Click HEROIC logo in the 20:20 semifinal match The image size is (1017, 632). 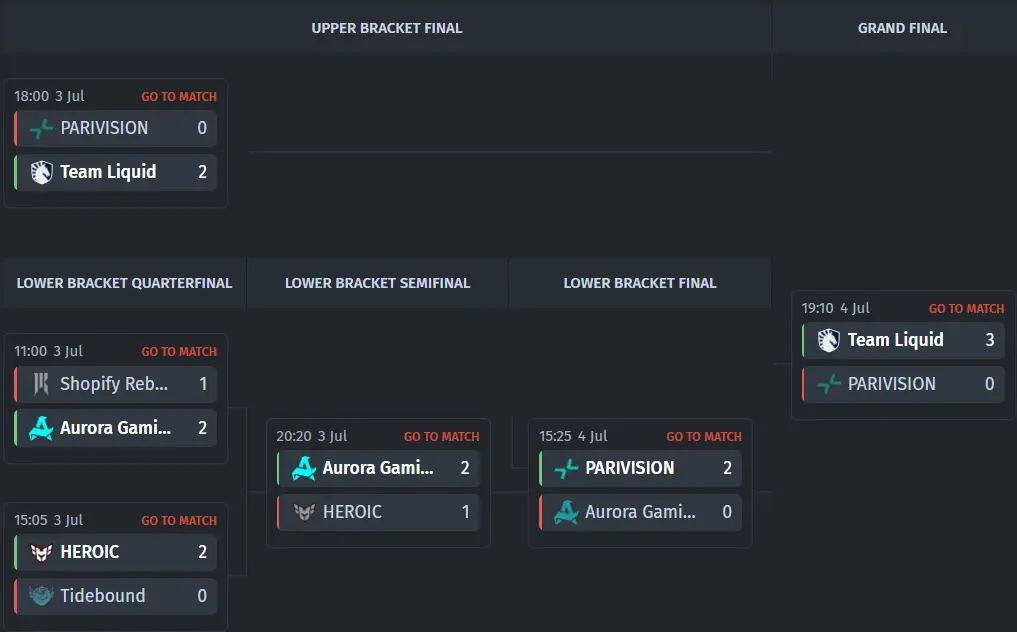click(x=304, y=512)
